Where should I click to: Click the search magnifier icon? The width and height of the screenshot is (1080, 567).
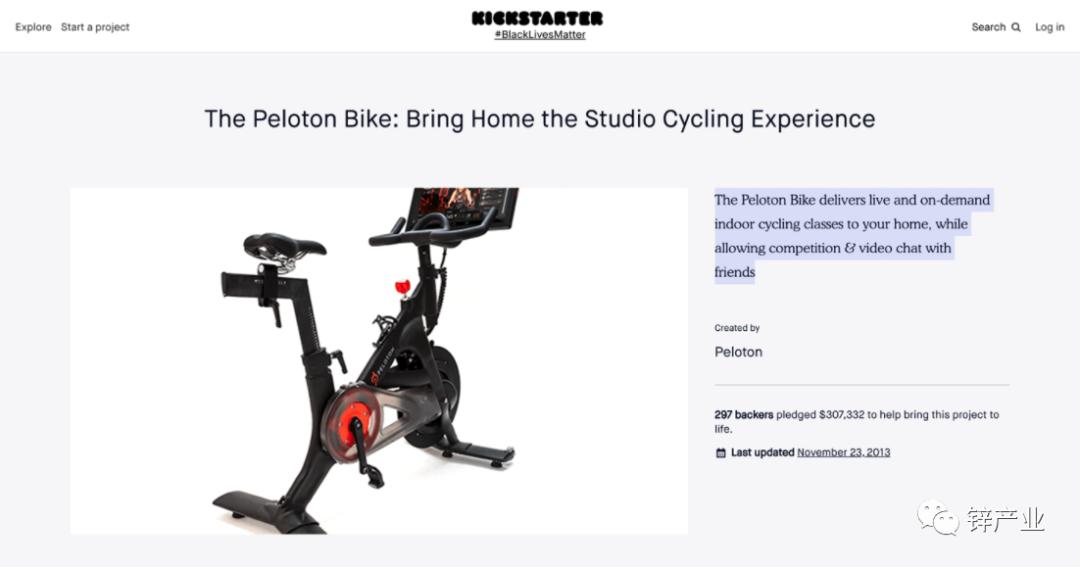point(1016,28)
